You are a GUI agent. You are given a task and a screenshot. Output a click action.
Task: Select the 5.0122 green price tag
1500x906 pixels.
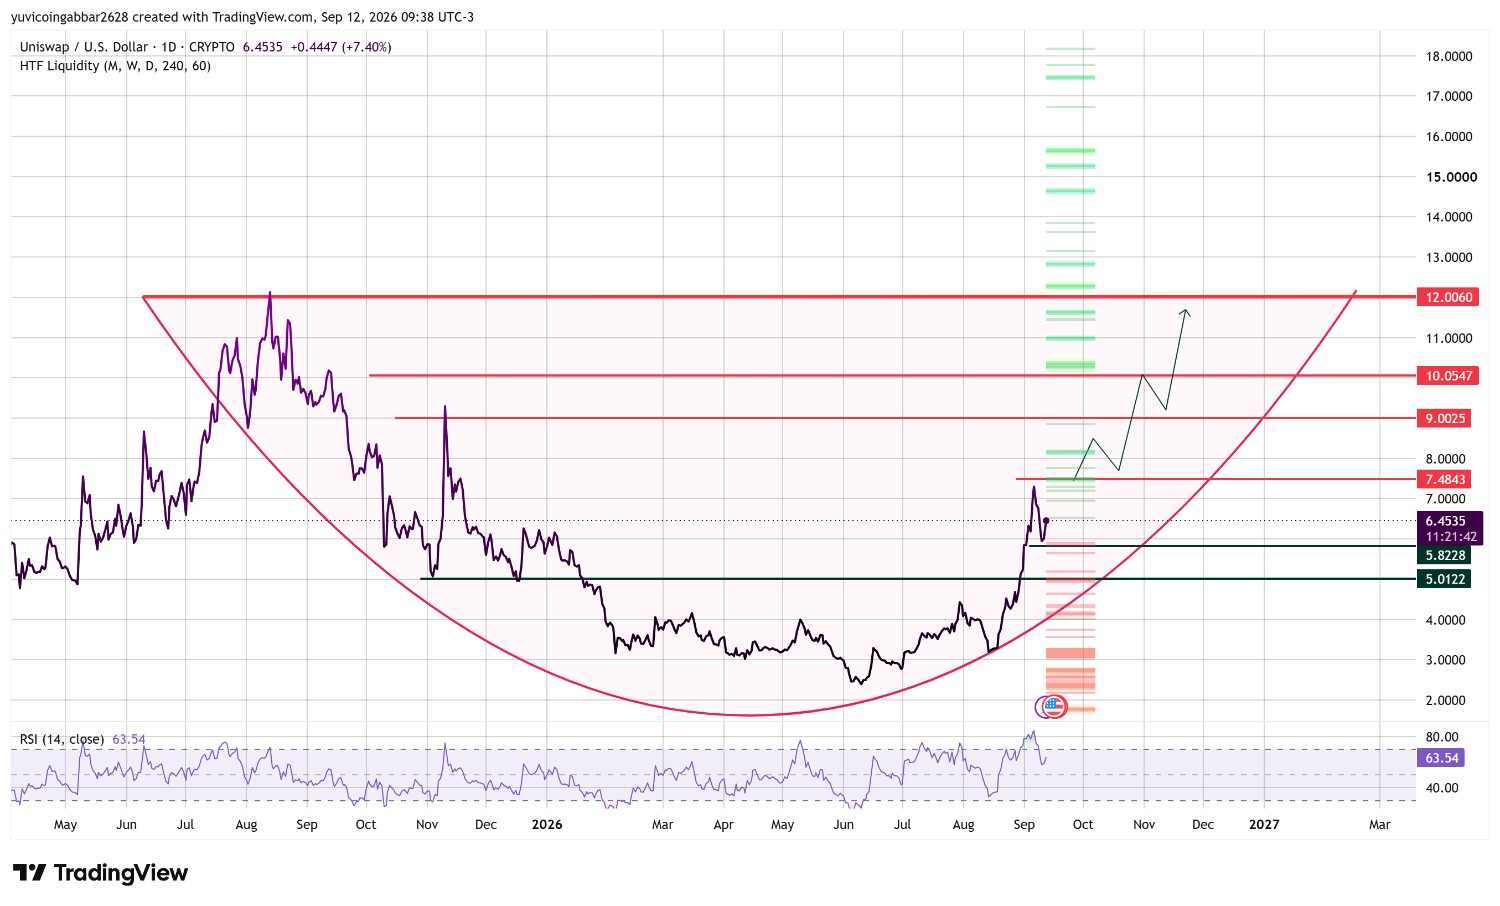coord(1445,579)
